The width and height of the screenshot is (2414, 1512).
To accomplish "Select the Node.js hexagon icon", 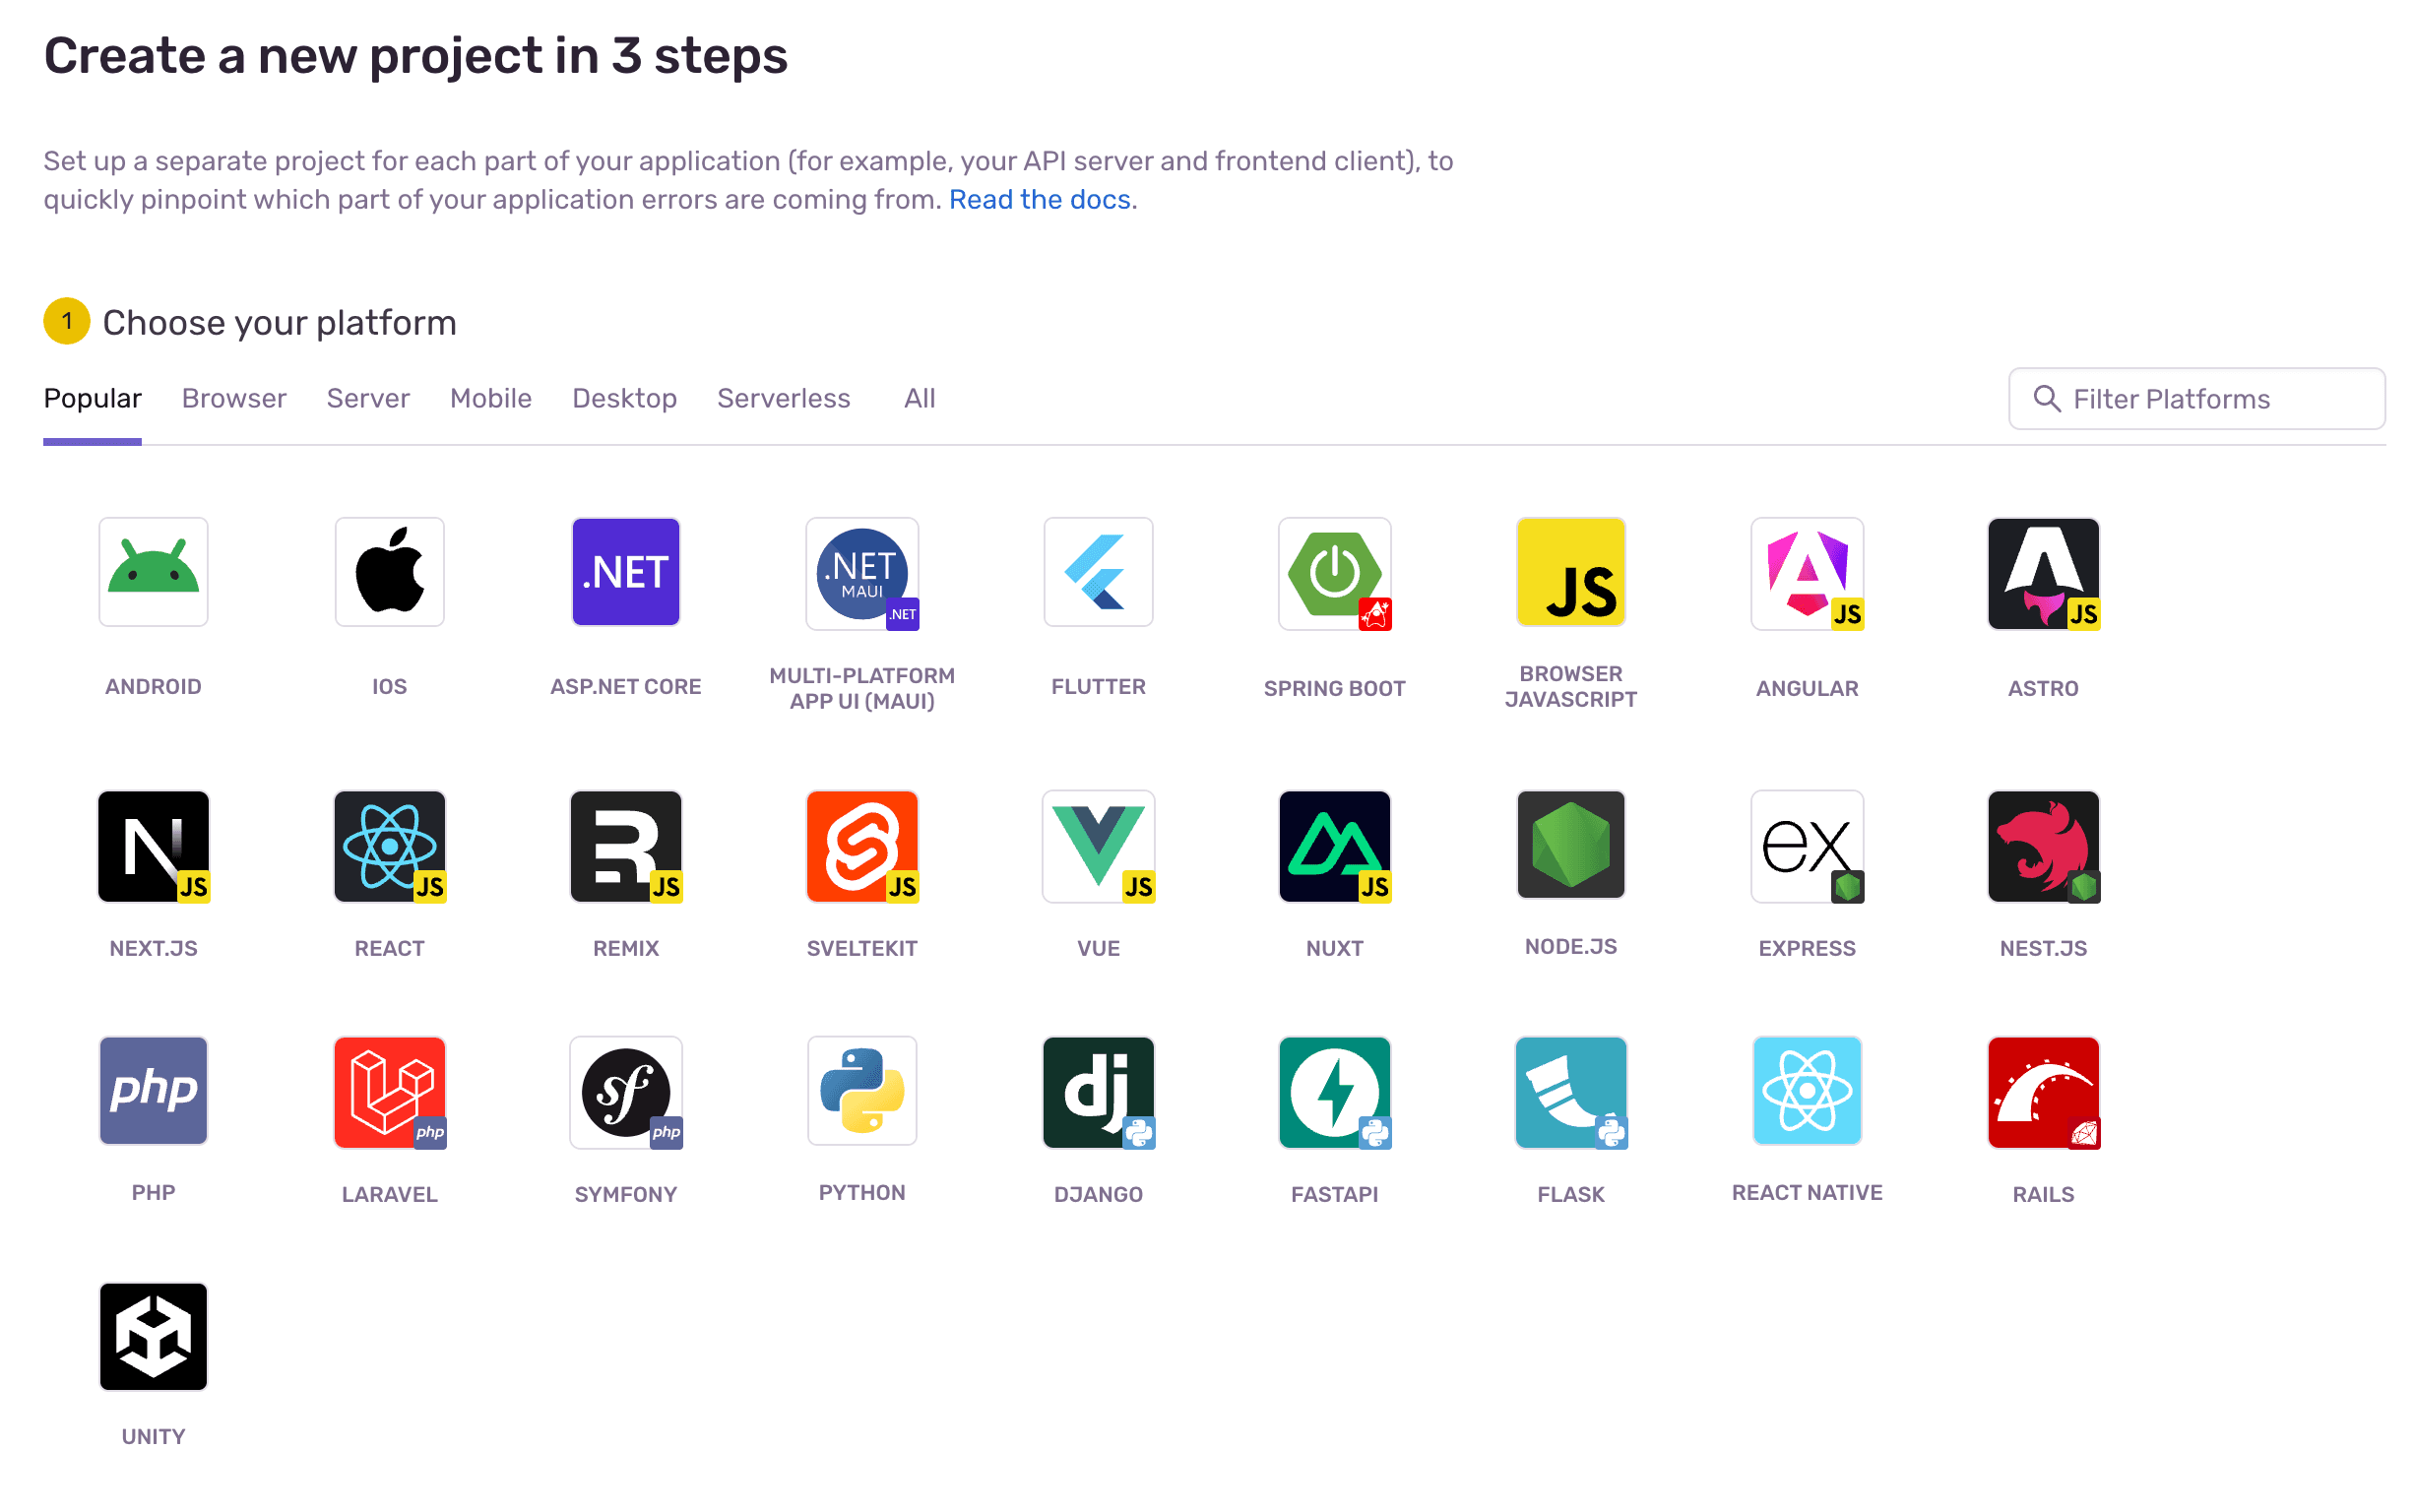I will (1570, 845).
